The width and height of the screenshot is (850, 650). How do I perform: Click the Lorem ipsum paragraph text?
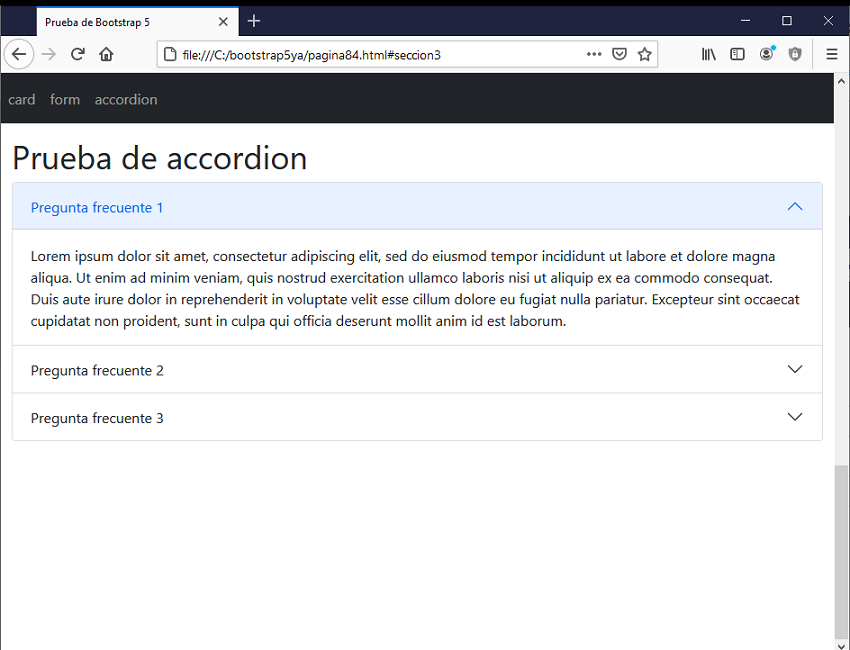click(415, 288)
